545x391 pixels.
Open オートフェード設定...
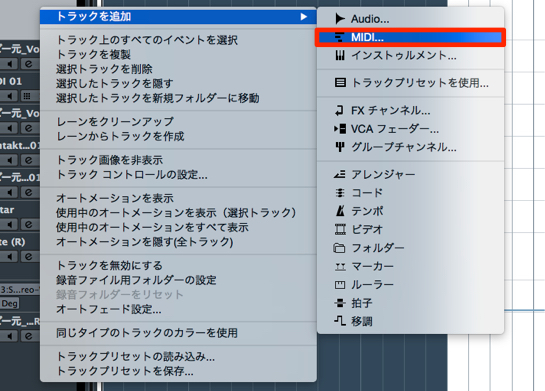(178, 309)
